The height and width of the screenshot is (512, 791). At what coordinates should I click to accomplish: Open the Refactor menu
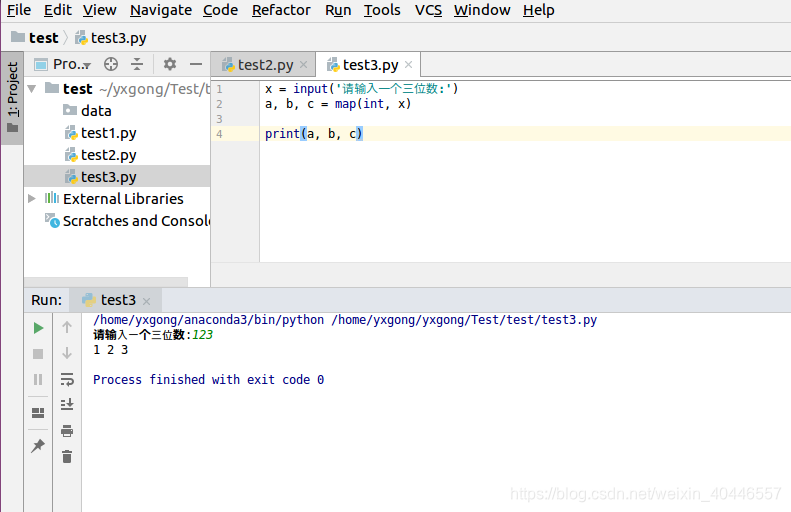click(x=281, y=10)
